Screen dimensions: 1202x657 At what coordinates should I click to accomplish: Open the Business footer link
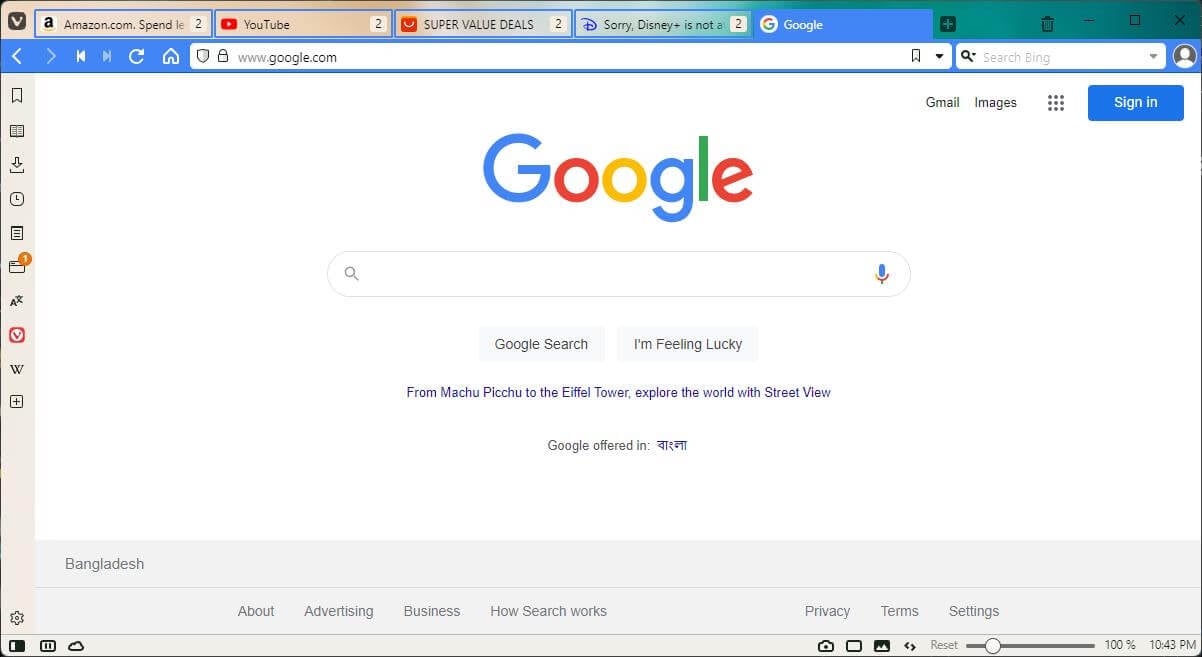(x=432, y=611)
